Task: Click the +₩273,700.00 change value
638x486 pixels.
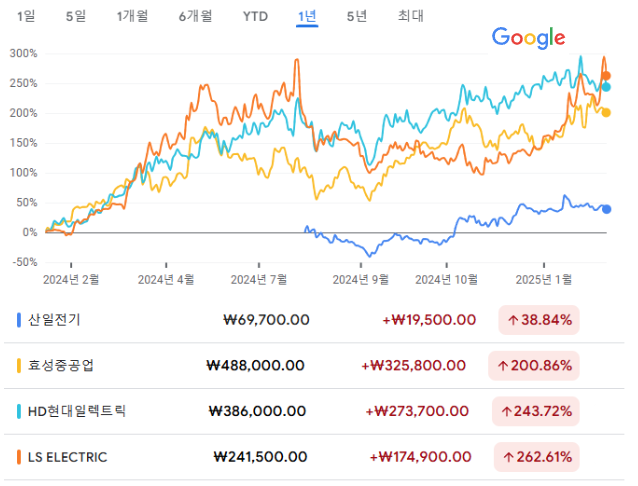Action: point(417,411)
